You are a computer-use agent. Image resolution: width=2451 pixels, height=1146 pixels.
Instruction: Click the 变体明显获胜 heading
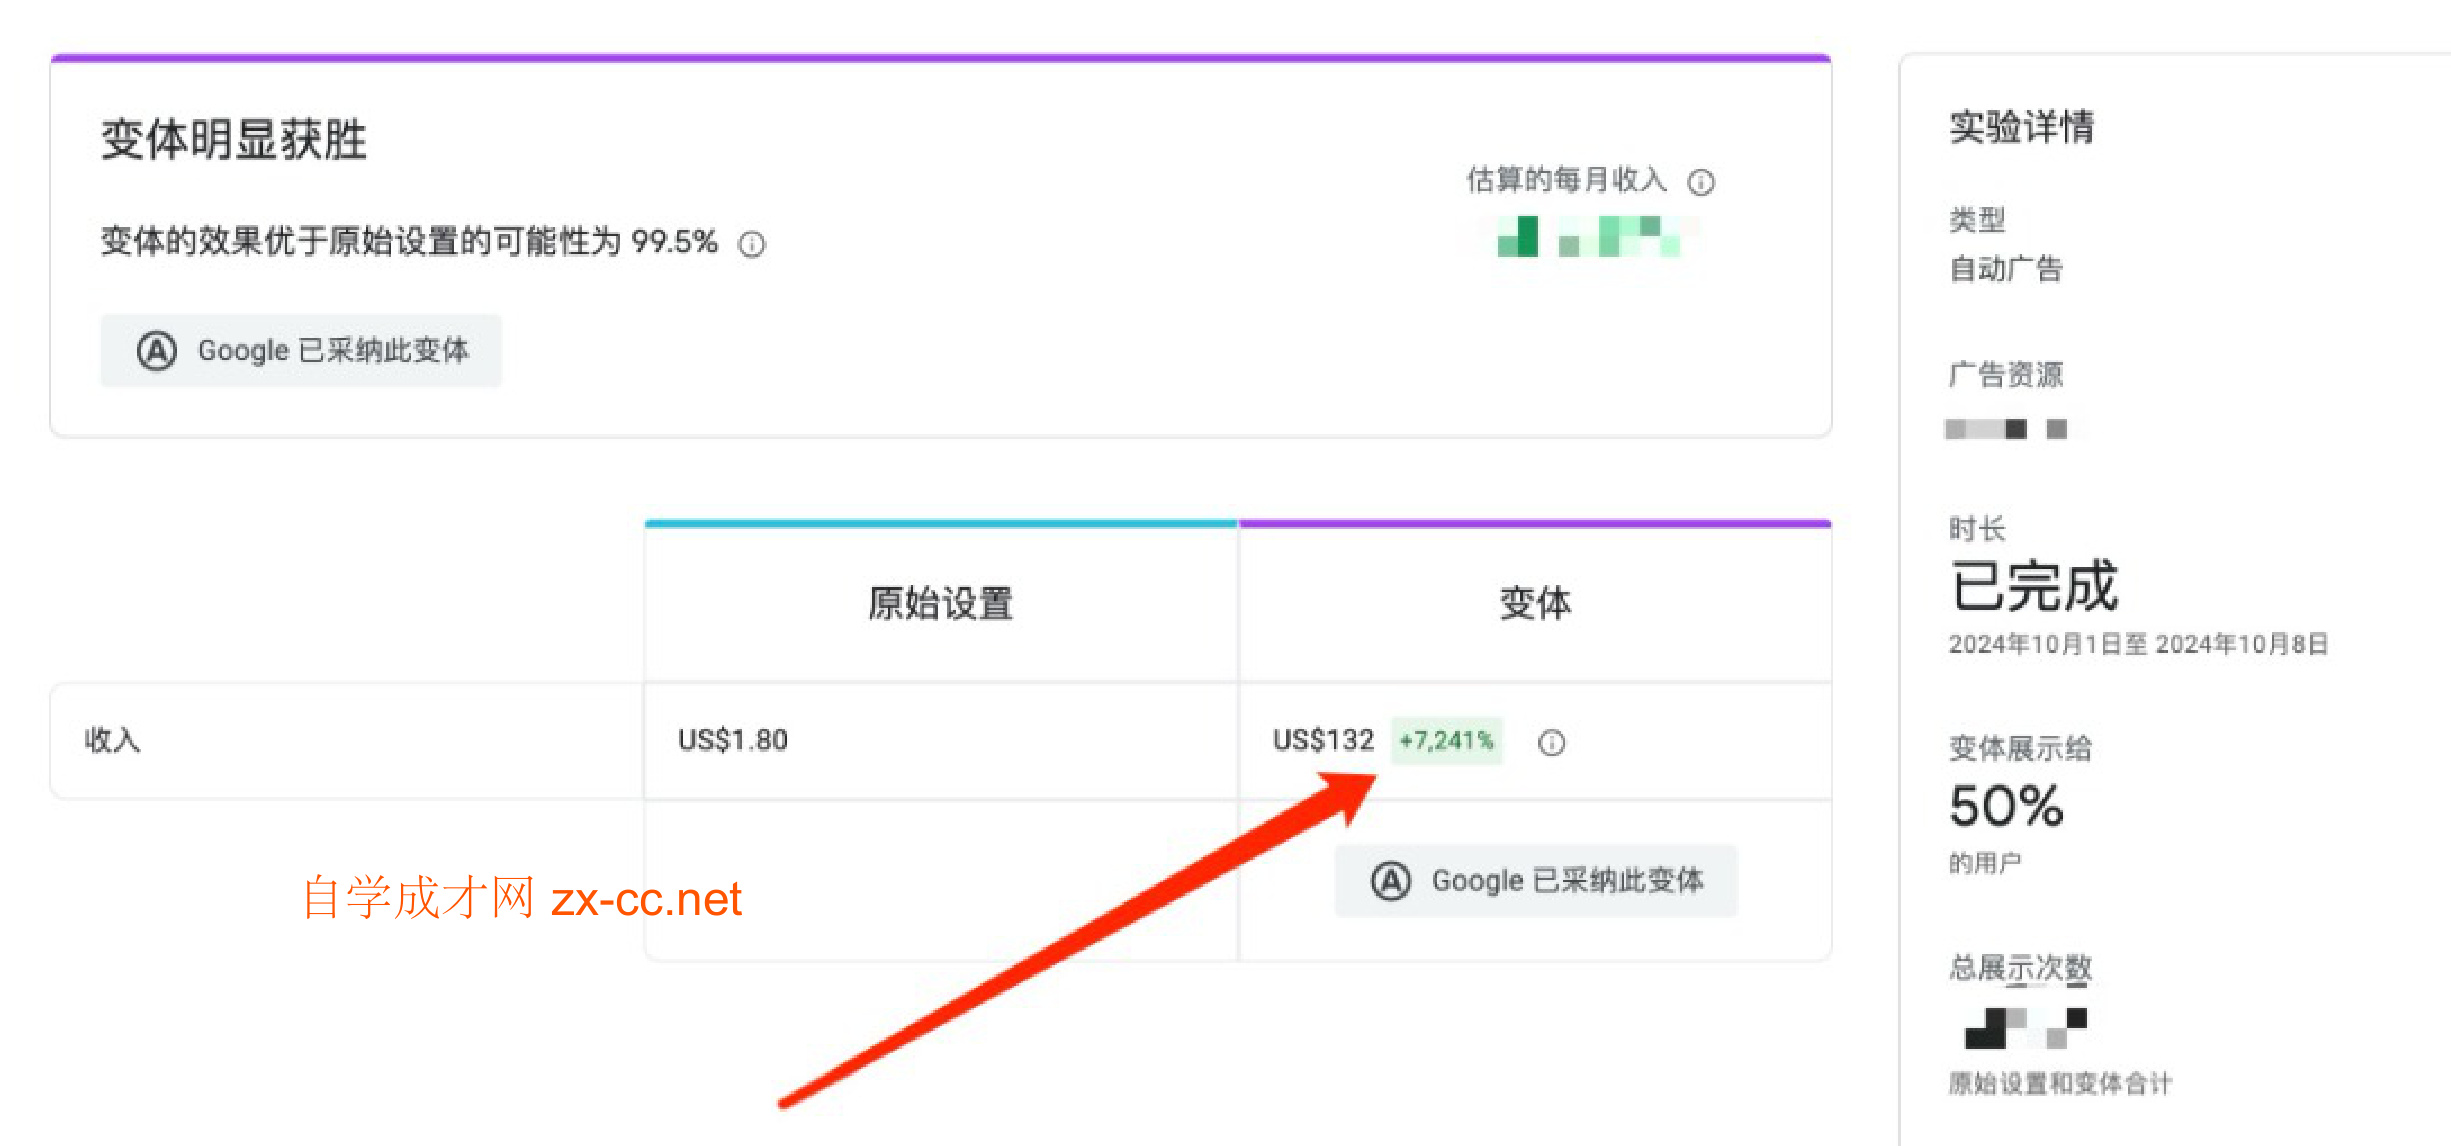(x=234, y=139)
